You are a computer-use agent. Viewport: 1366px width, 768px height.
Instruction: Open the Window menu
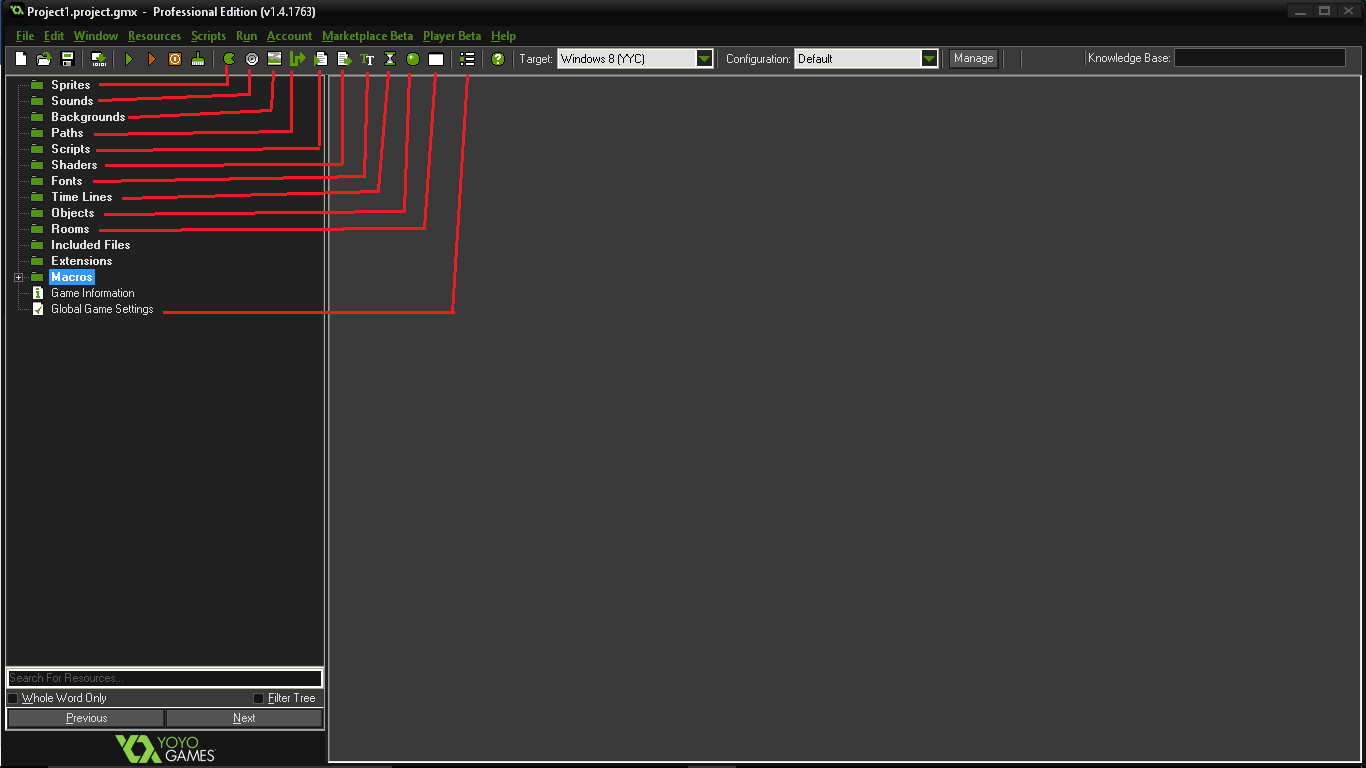[96, 36]
